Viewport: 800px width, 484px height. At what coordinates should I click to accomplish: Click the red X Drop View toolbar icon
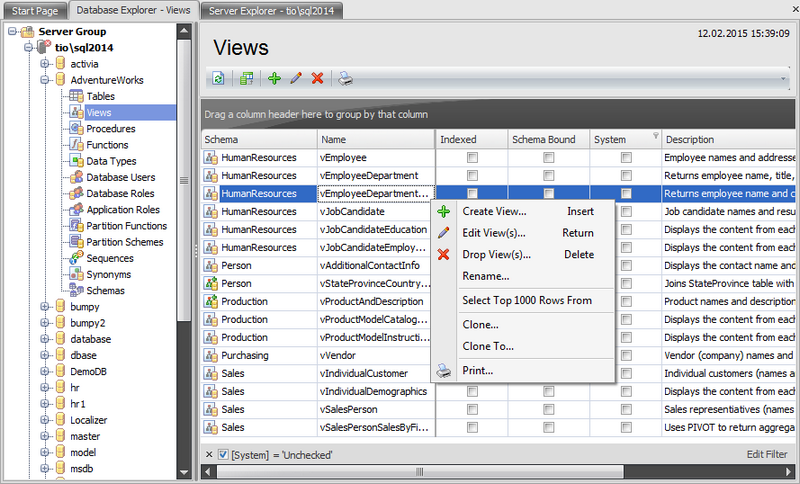pos(317,78)
